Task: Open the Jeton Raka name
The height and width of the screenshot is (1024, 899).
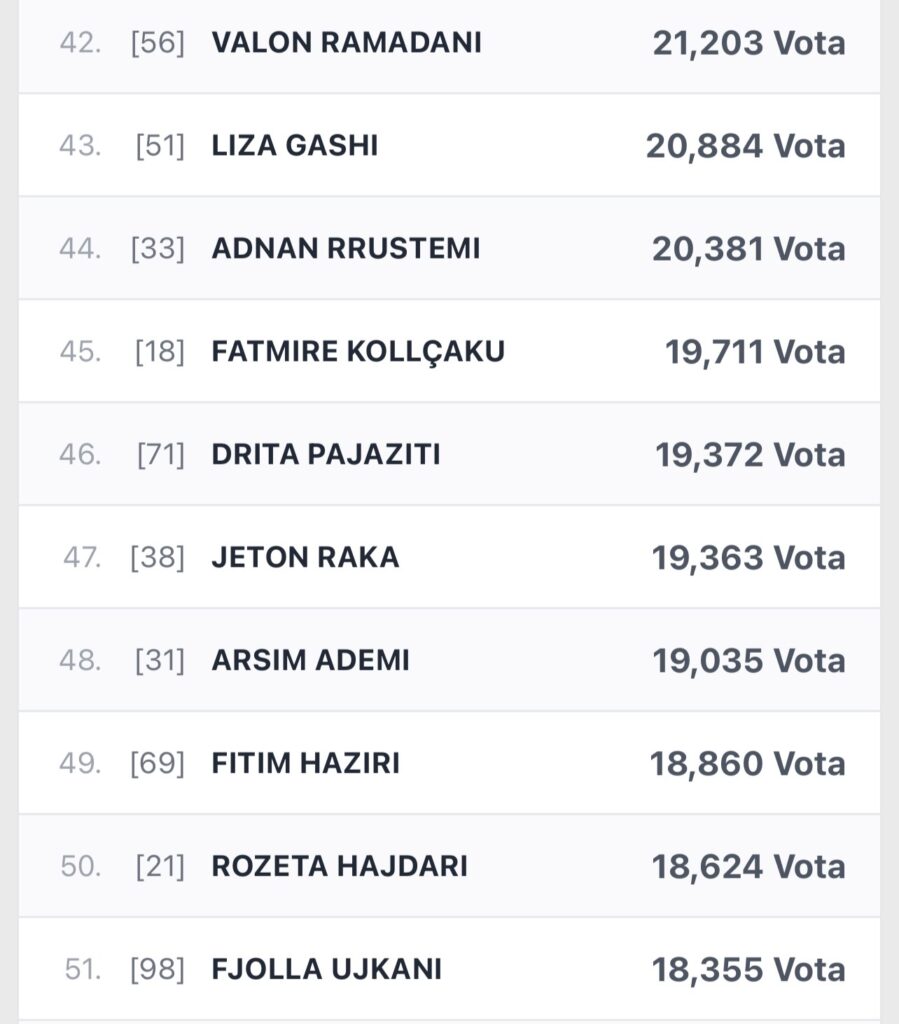Action: click(x=305, y=558)
